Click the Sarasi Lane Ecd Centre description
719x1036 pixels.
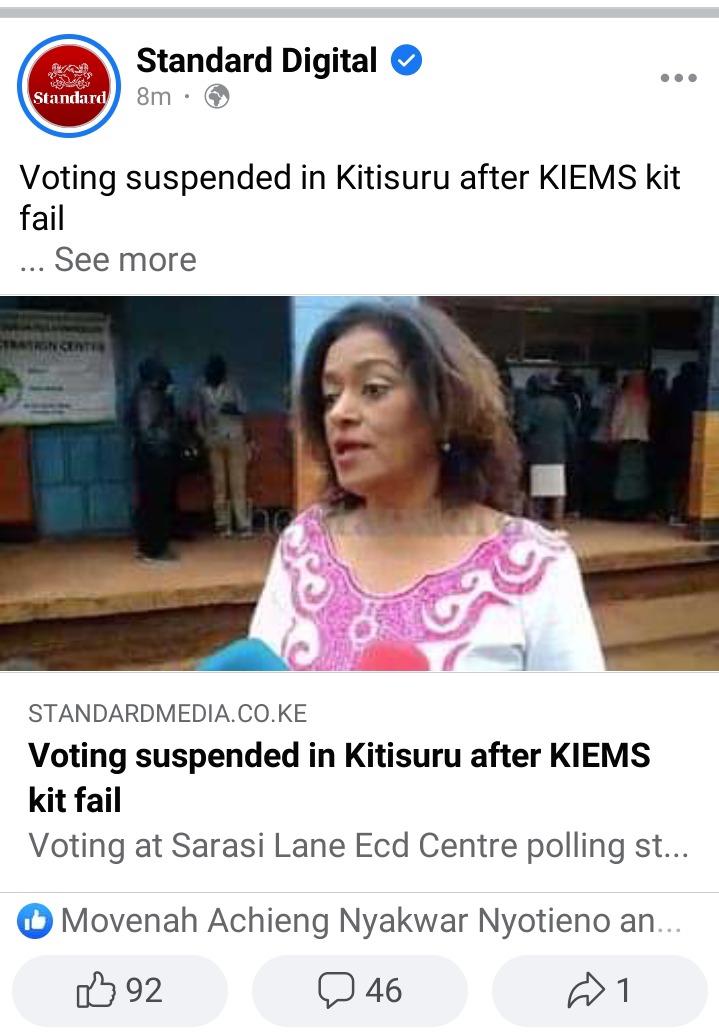[x=359, y=846]
